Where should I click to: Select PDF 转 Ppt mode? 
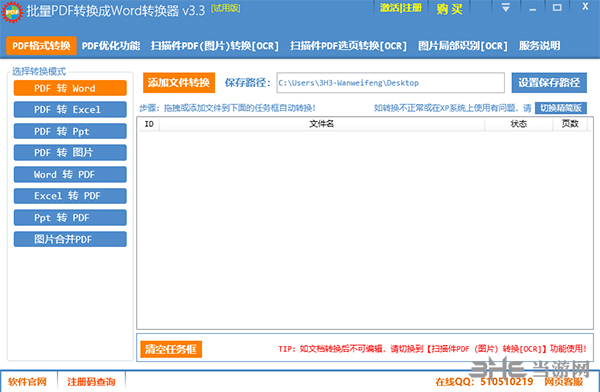point(70,131)
